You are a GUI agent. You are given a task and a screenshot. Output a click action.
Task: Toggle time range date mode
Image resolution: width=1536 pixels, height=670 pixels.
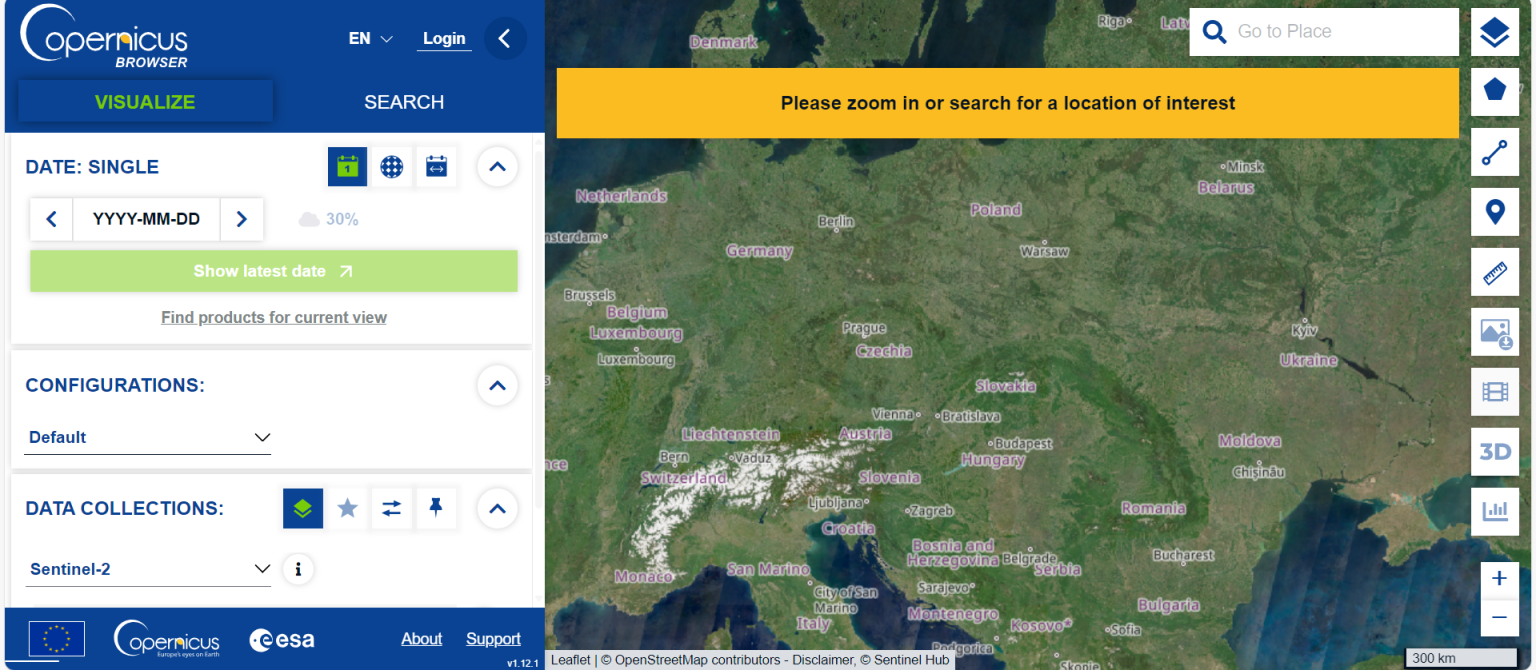pos(436,167)
